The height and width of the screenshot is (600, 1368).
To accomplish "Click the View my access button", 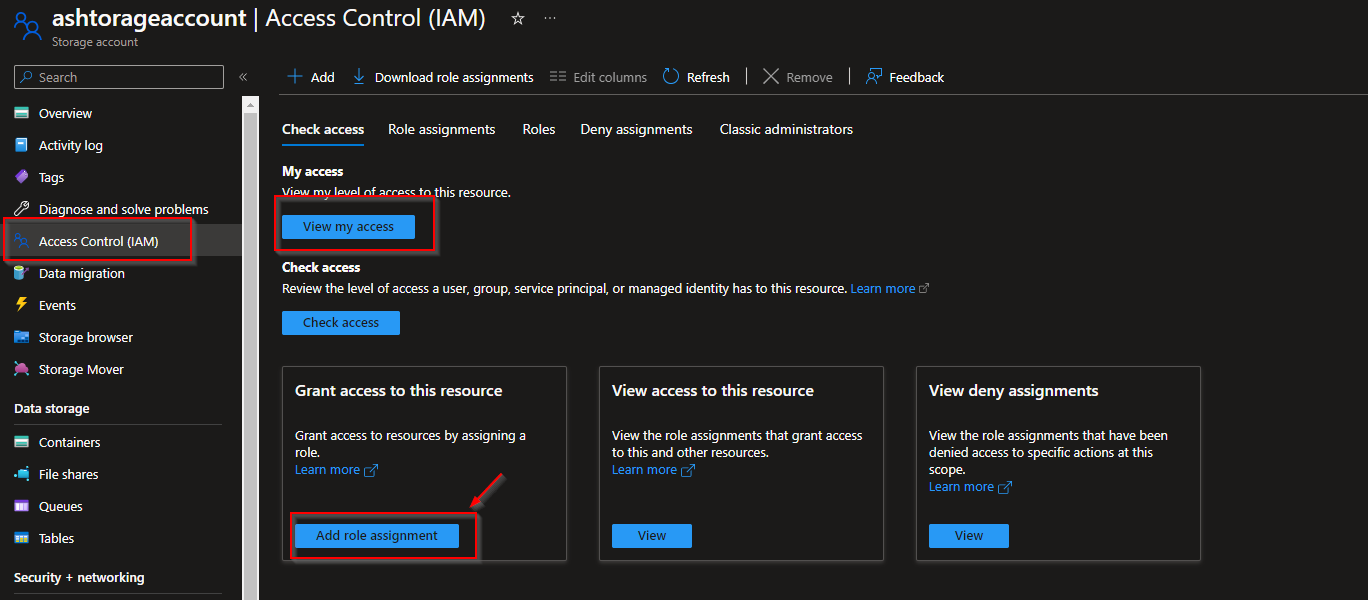I will [x=348, y=226].
